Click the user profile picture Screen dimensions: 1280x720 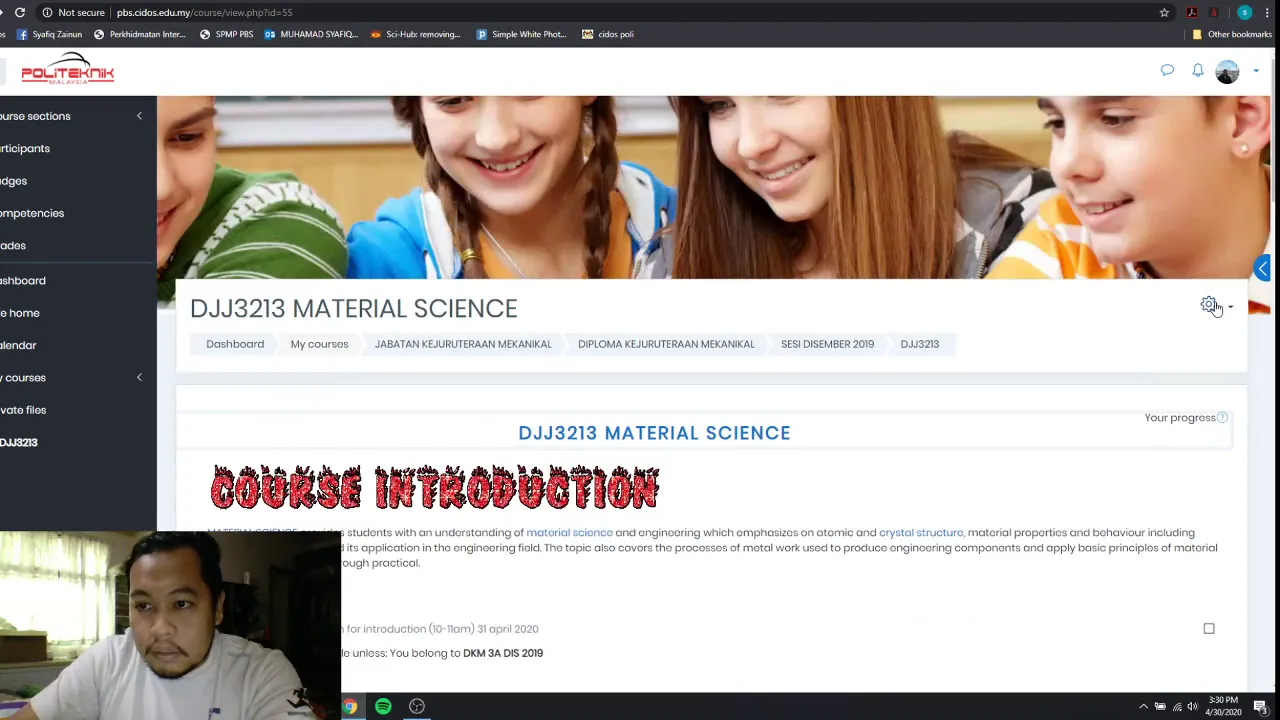(1227, 71)
